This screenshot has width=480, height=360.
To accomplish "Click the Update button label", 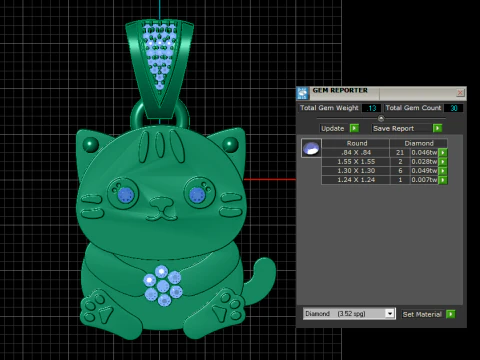I will tap(333, 128).
